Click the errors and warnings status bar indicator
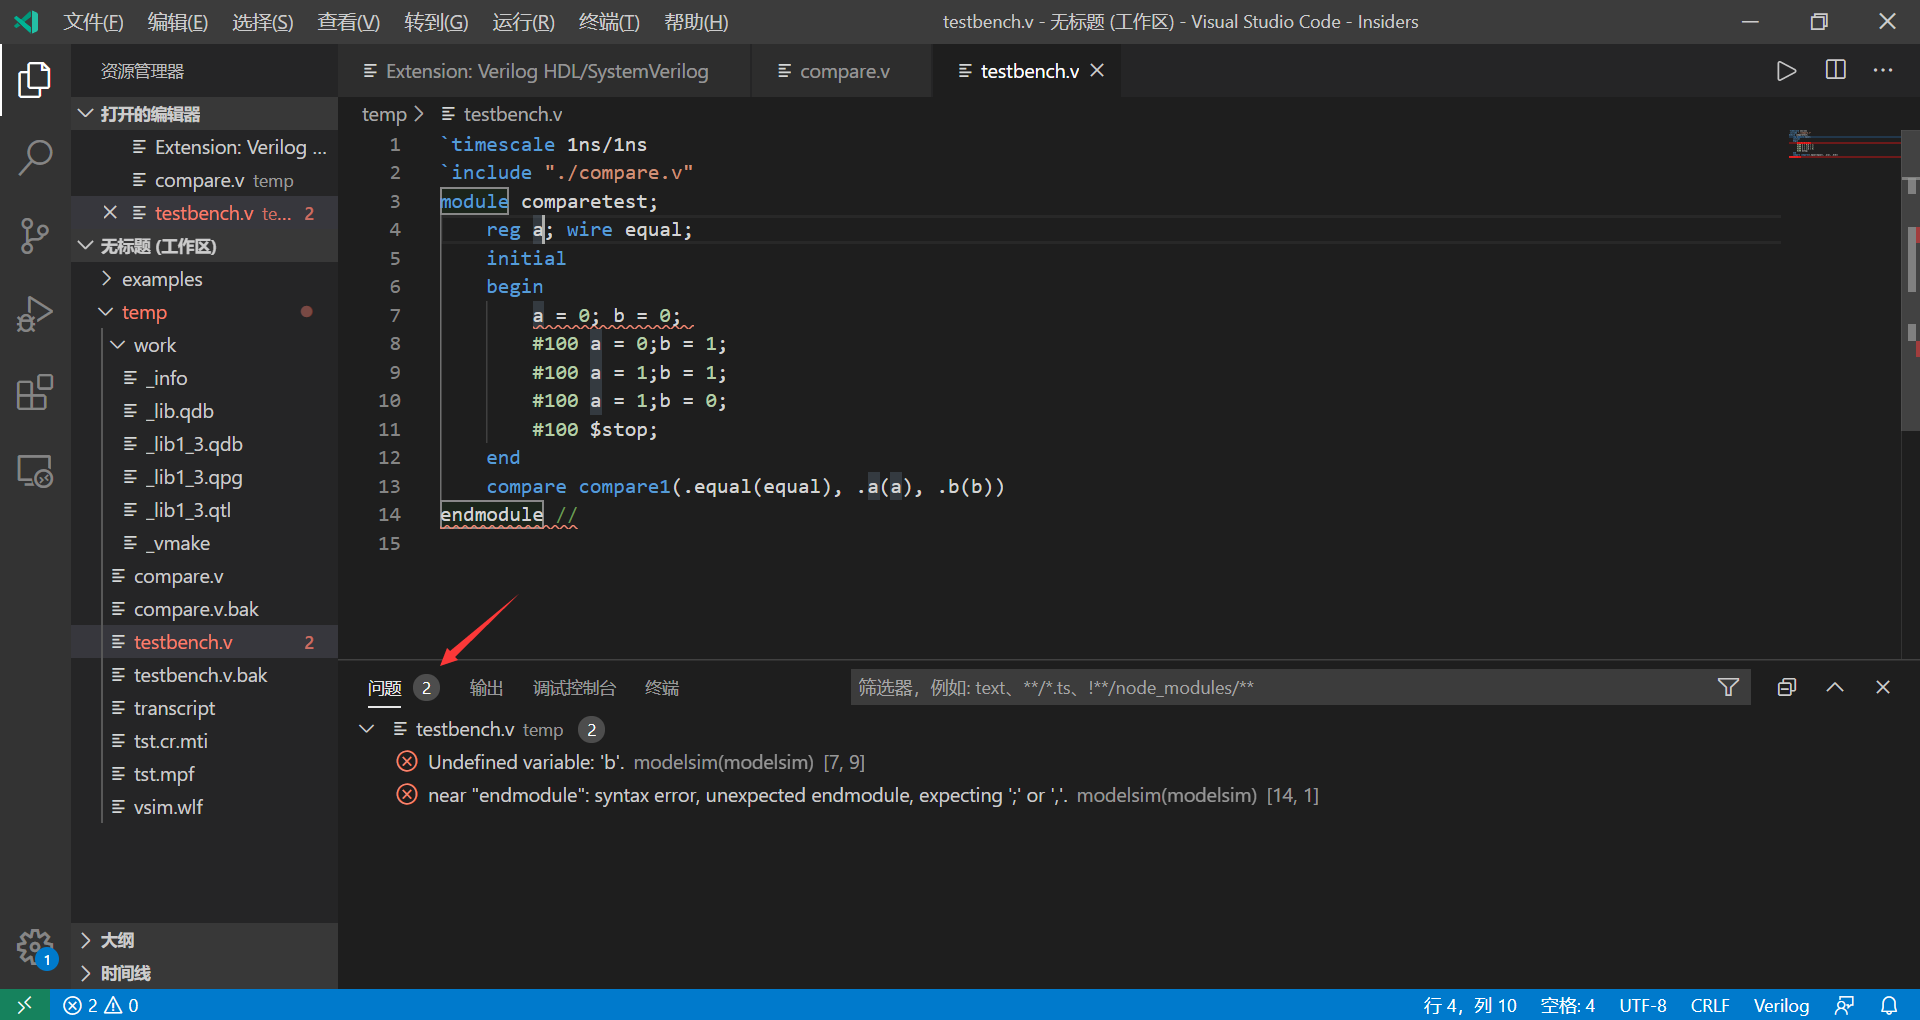The height and width of the screenshot is (1020, 1920). (100, 1005)
